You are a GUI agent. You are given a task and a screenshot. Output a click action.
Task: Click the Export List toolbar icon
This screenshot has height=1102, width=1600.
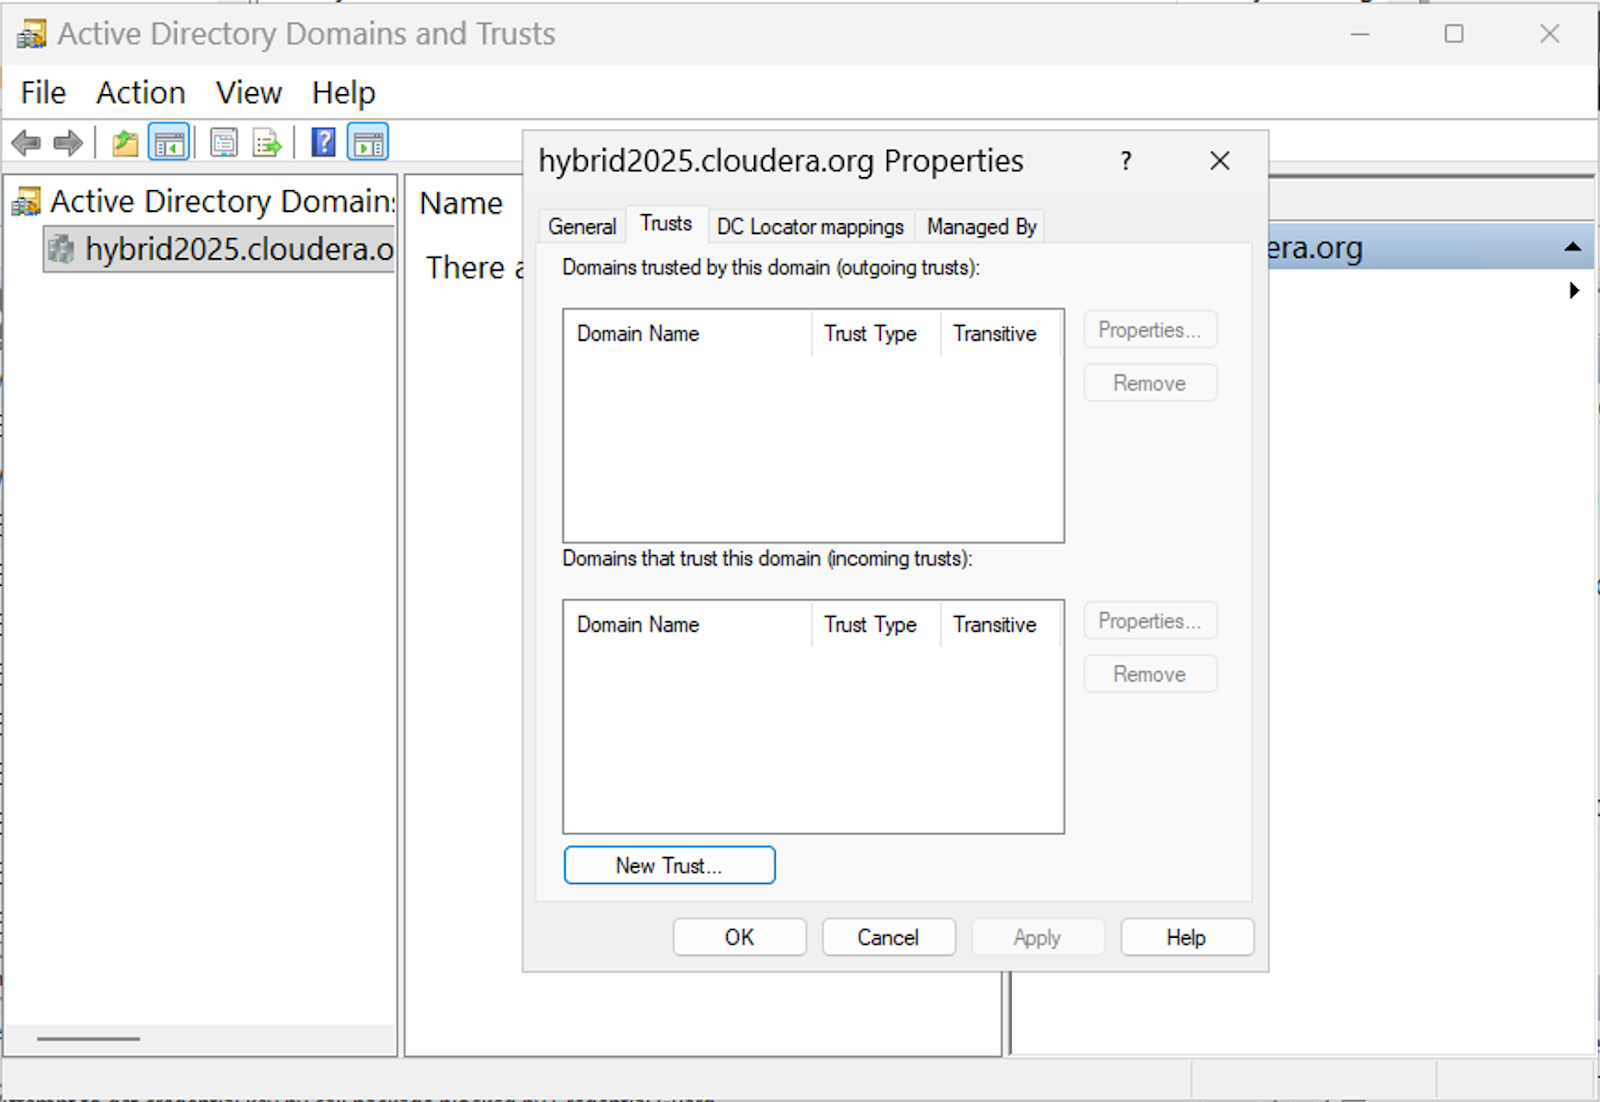pyautogui.click(x=267, y=143)
